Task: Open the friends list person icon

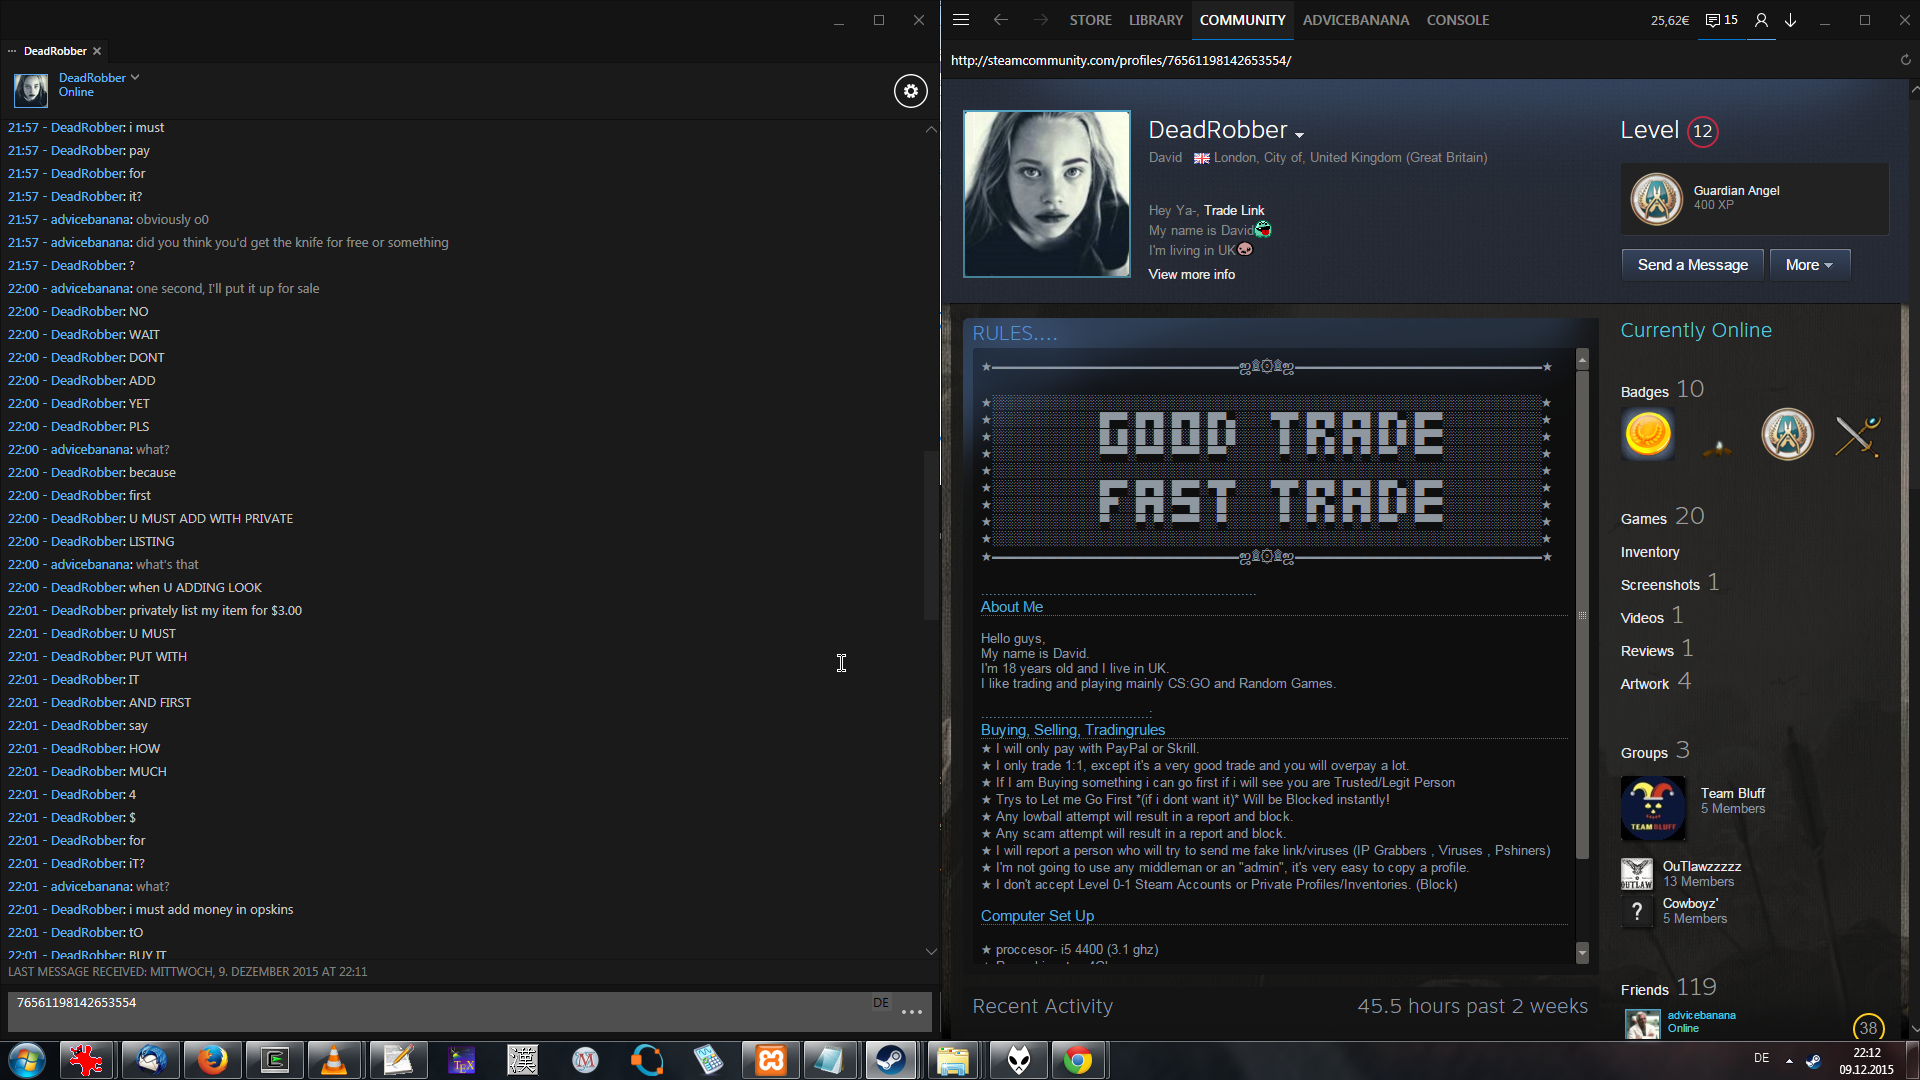Action: pos(1761,20)
